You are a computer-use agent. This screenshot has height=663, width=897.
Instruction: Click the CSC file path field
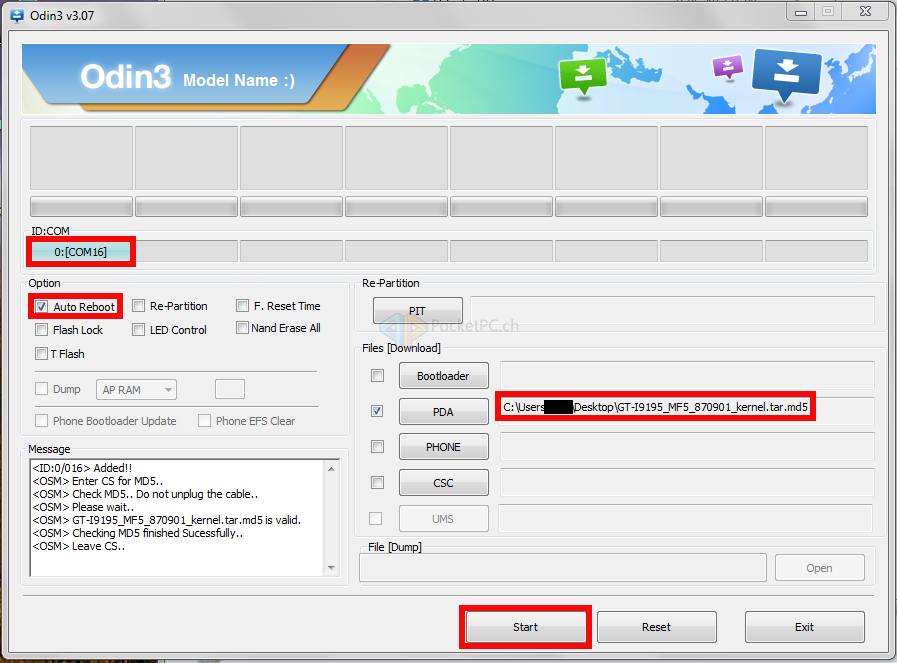coord(687,482)
